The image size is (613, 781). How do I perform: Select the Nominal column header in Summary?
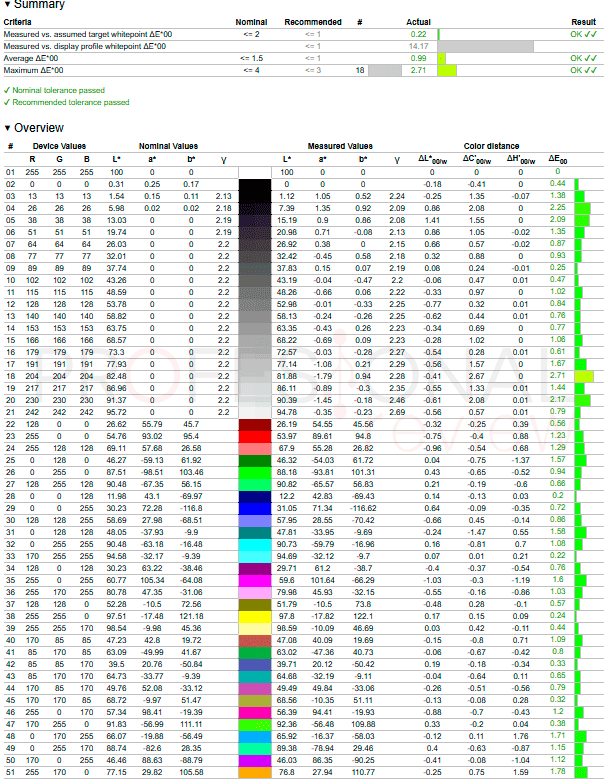[x=251, y=22]
